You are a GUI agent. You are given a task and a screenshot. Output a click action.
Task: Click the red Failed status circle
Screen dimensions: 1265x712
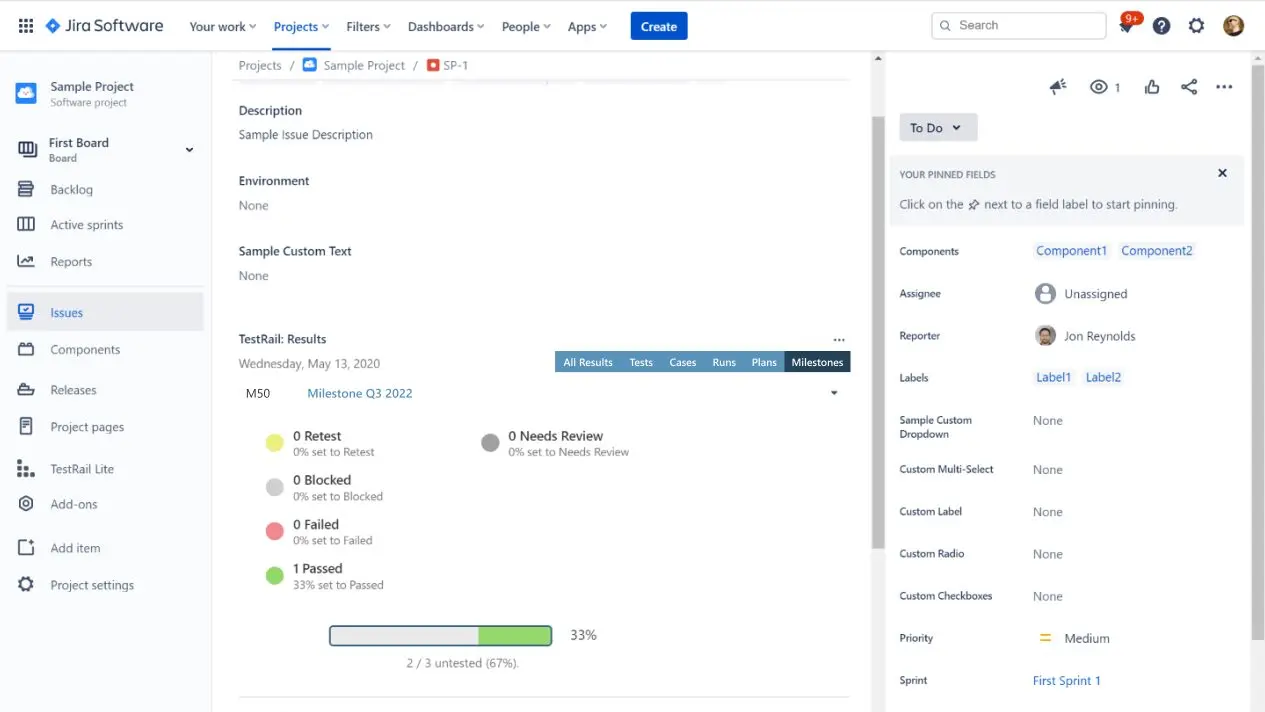coord(274,532)
